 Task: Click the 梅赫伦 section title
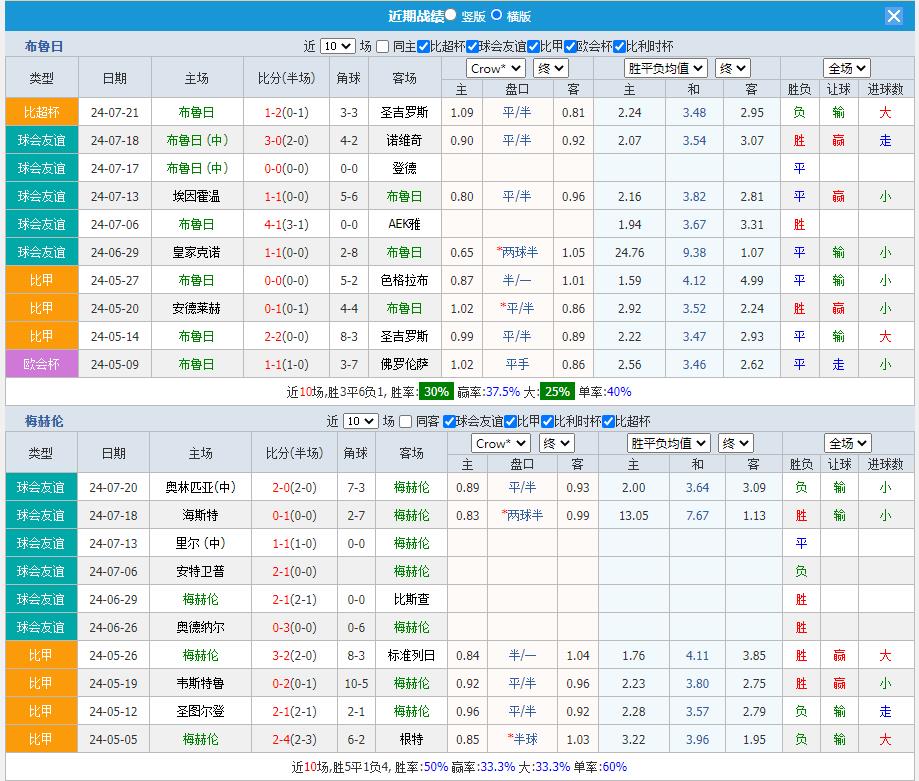(x=44, y=421)
